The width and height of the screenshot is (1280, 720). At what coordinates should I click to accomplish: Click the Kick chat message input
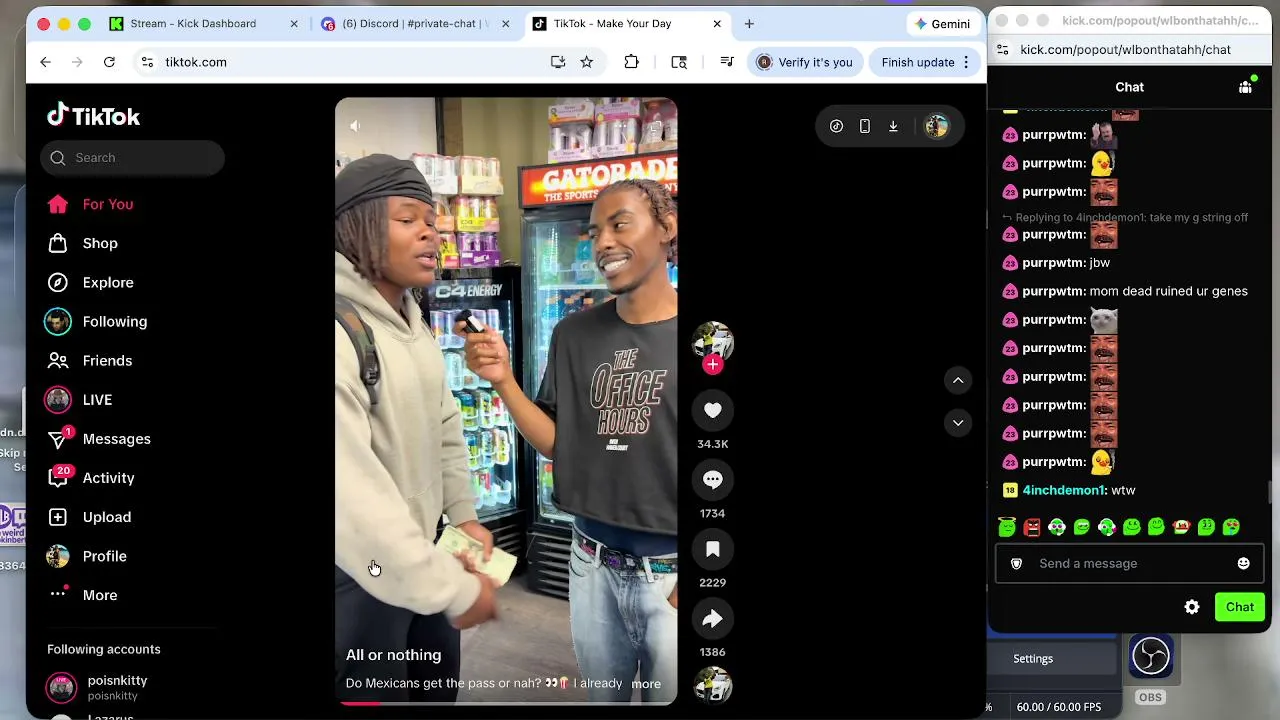1130,564
